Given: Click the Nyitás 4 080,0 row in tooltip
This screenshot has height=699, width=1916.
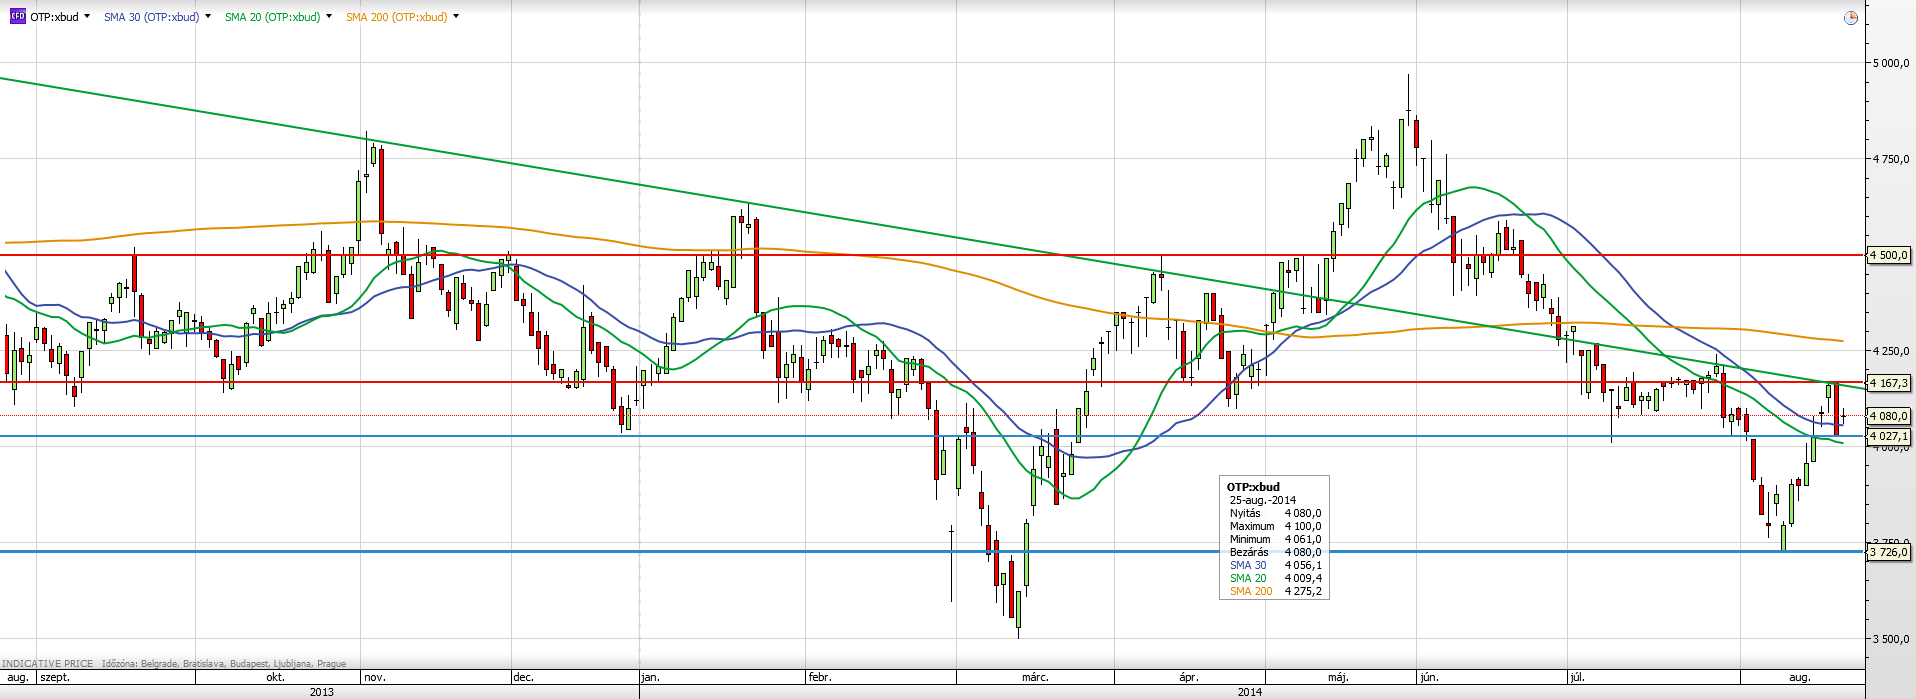Looking at the screenshot, I should pyautogui.click(x=1275, y=513).
